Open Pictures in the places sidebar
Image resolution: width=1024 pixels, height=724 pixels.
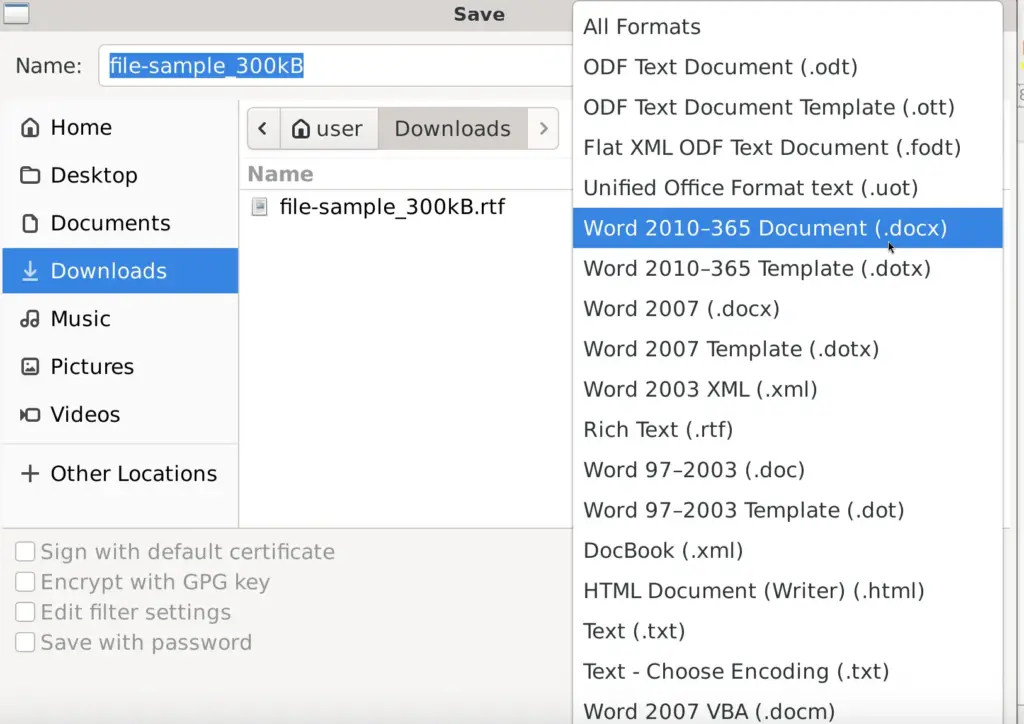point(120,366)
